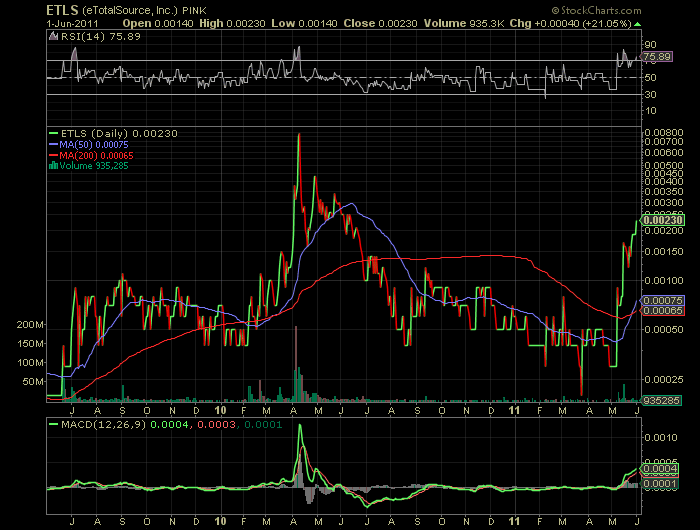Click the highlighted 0.00230 price tag
This screenshot has height=530, width=700.
click(661, 220)
